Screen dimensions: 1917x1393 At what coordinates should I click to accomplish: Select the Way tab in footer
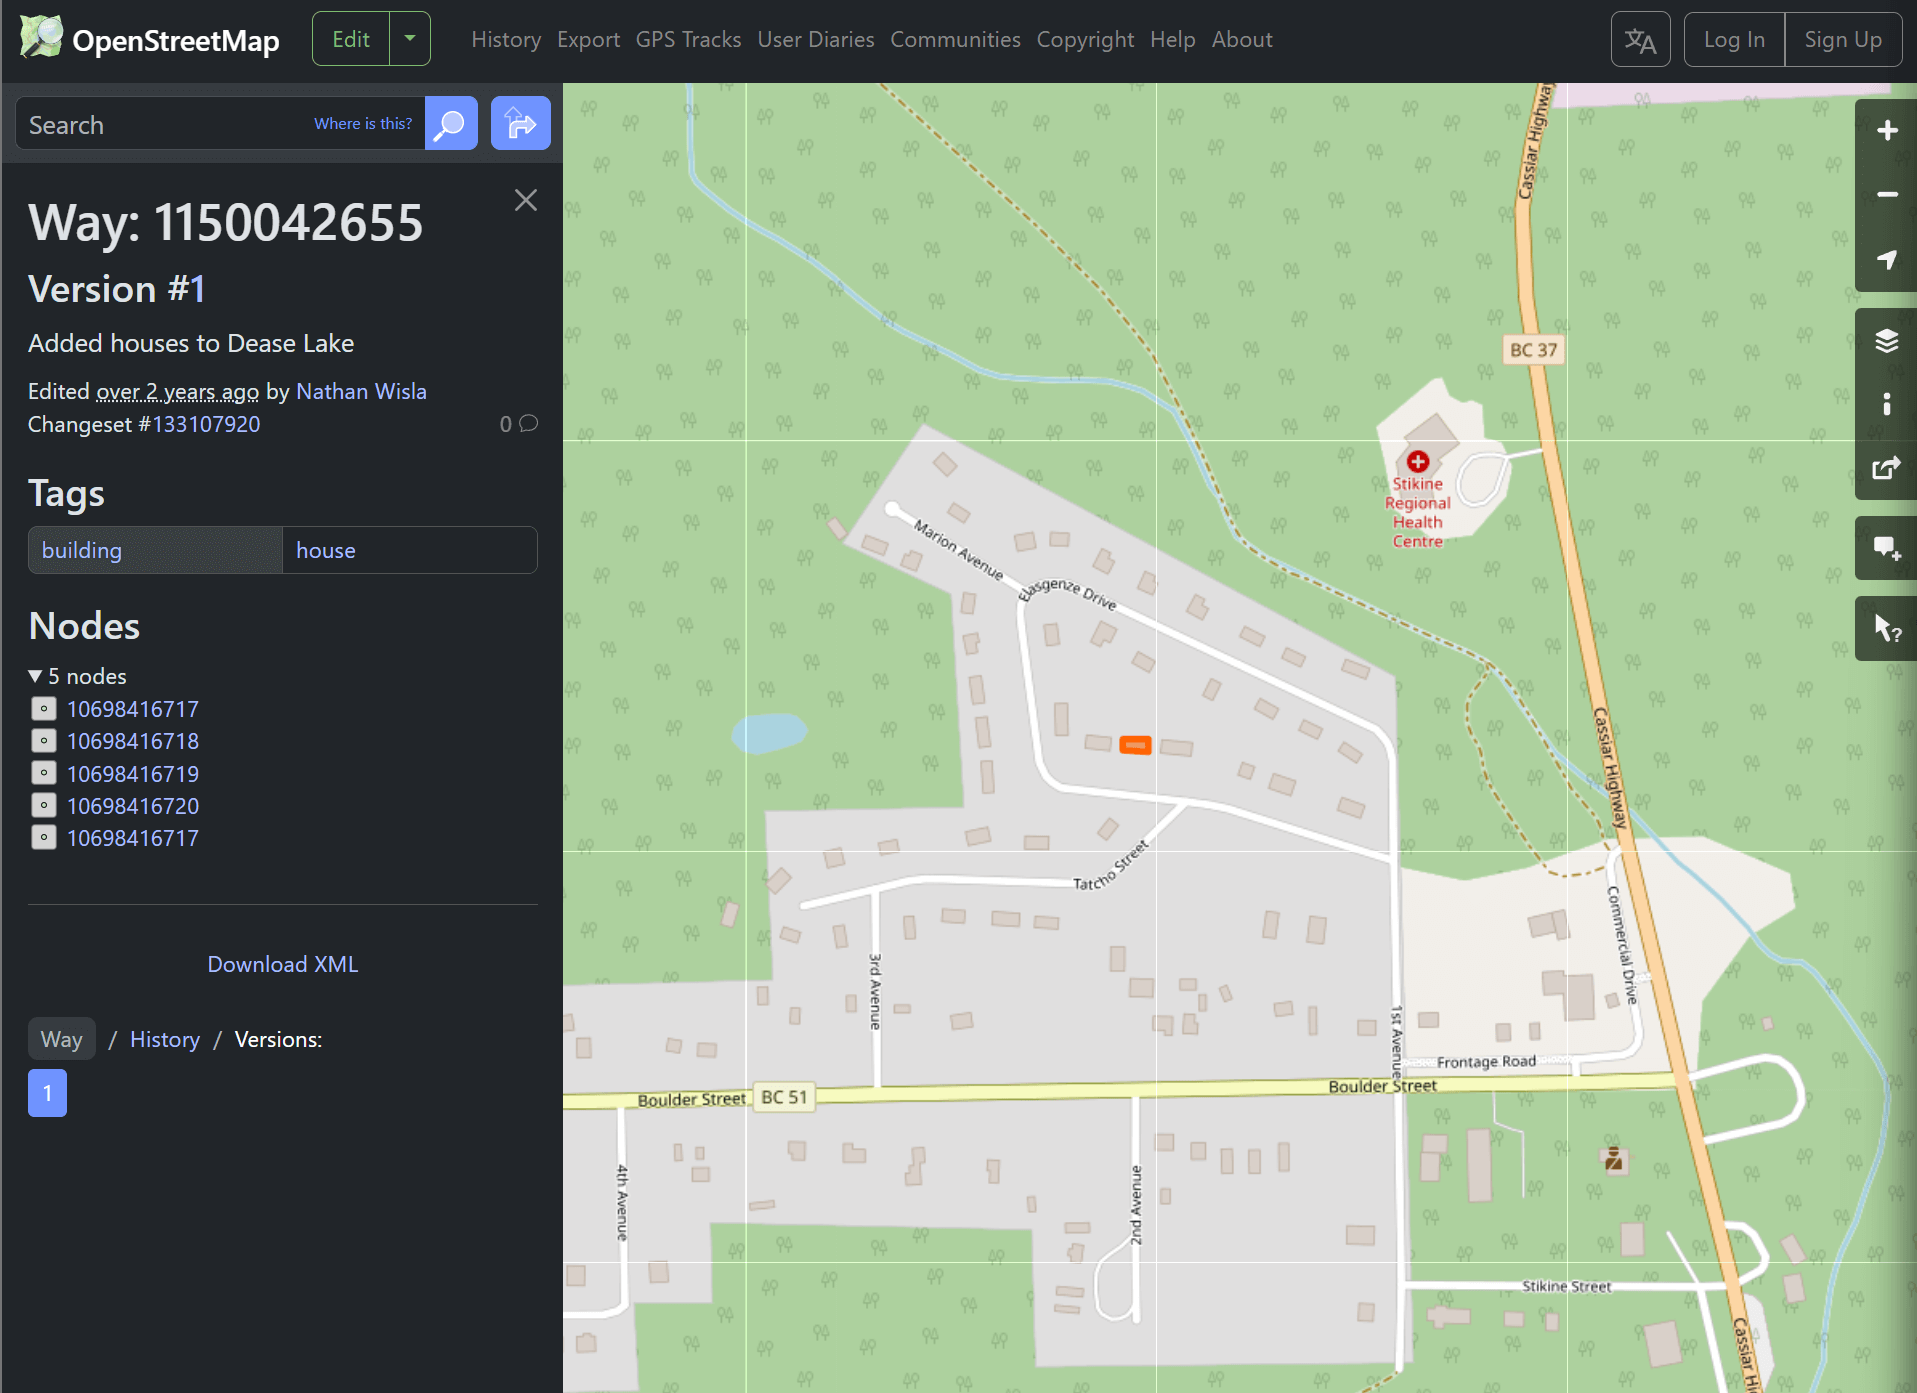pyautogui.click(x=62, y=1039)
